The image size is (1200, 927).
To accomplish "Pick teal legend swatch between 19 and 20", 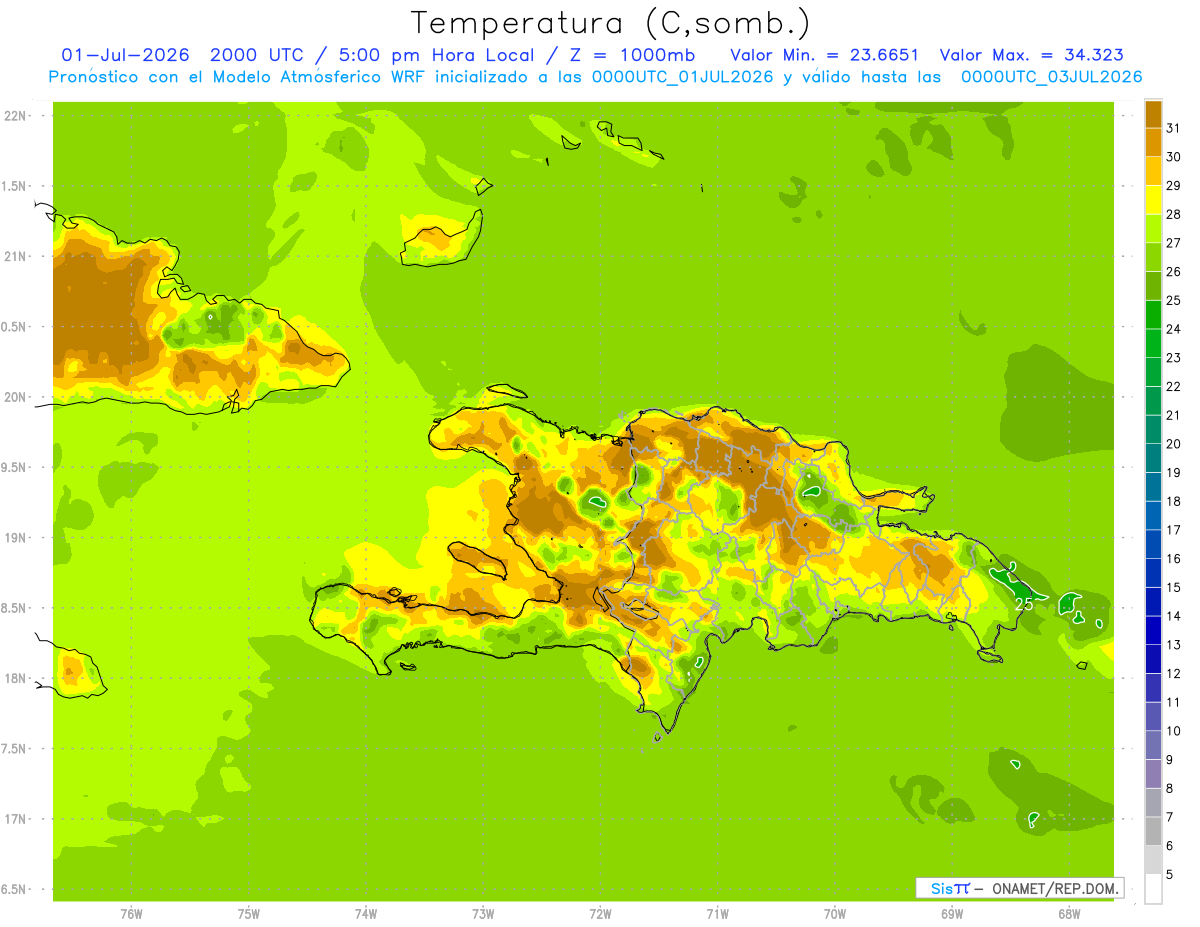I will [x=1153, y=458].
